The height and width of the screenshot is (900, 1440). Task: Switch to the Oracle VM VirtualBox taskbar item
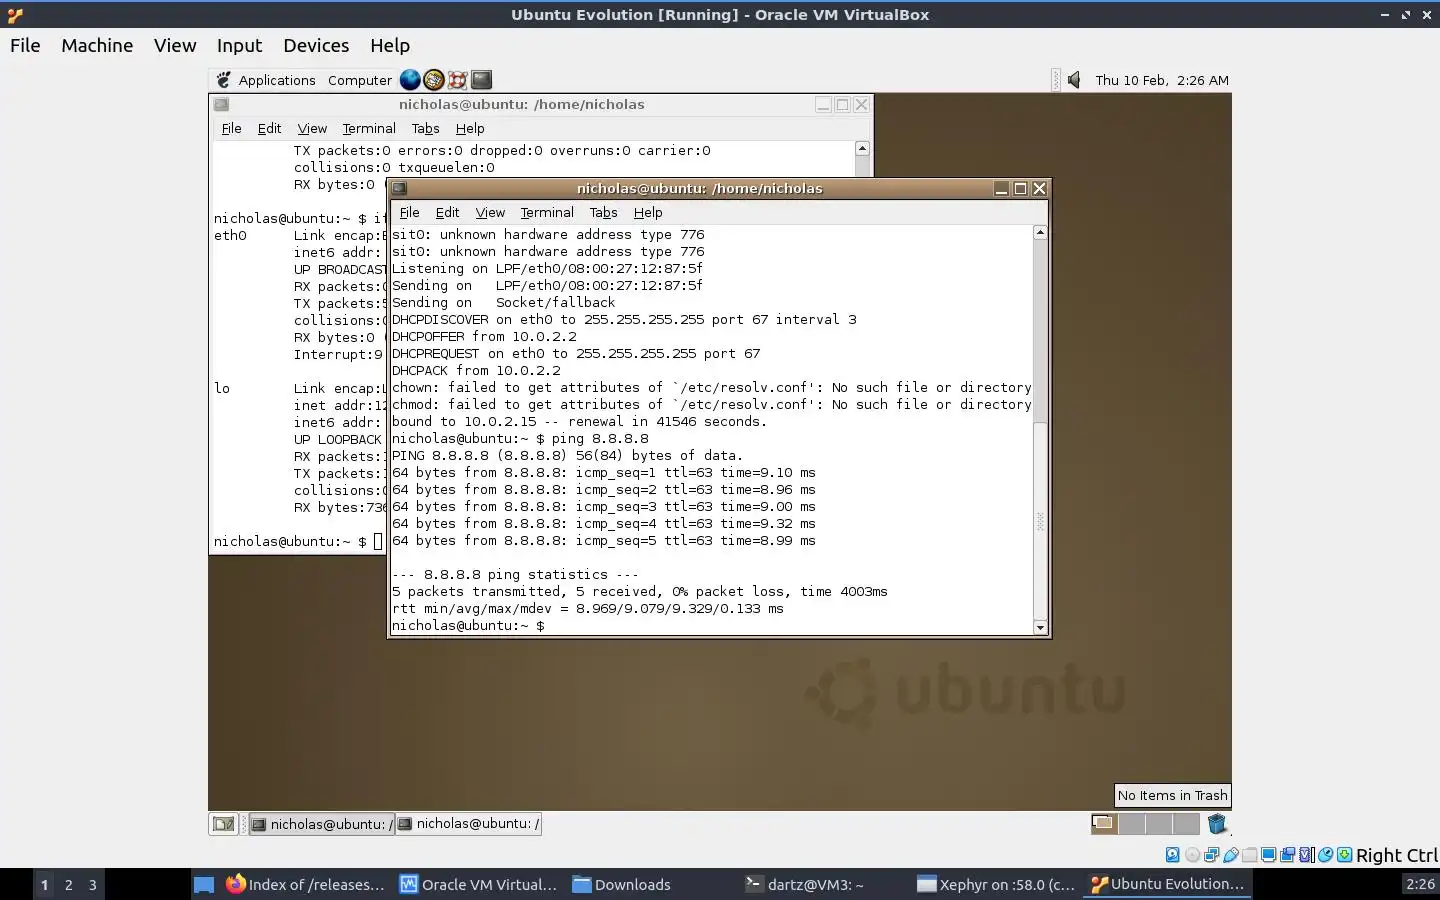[478, 884]
